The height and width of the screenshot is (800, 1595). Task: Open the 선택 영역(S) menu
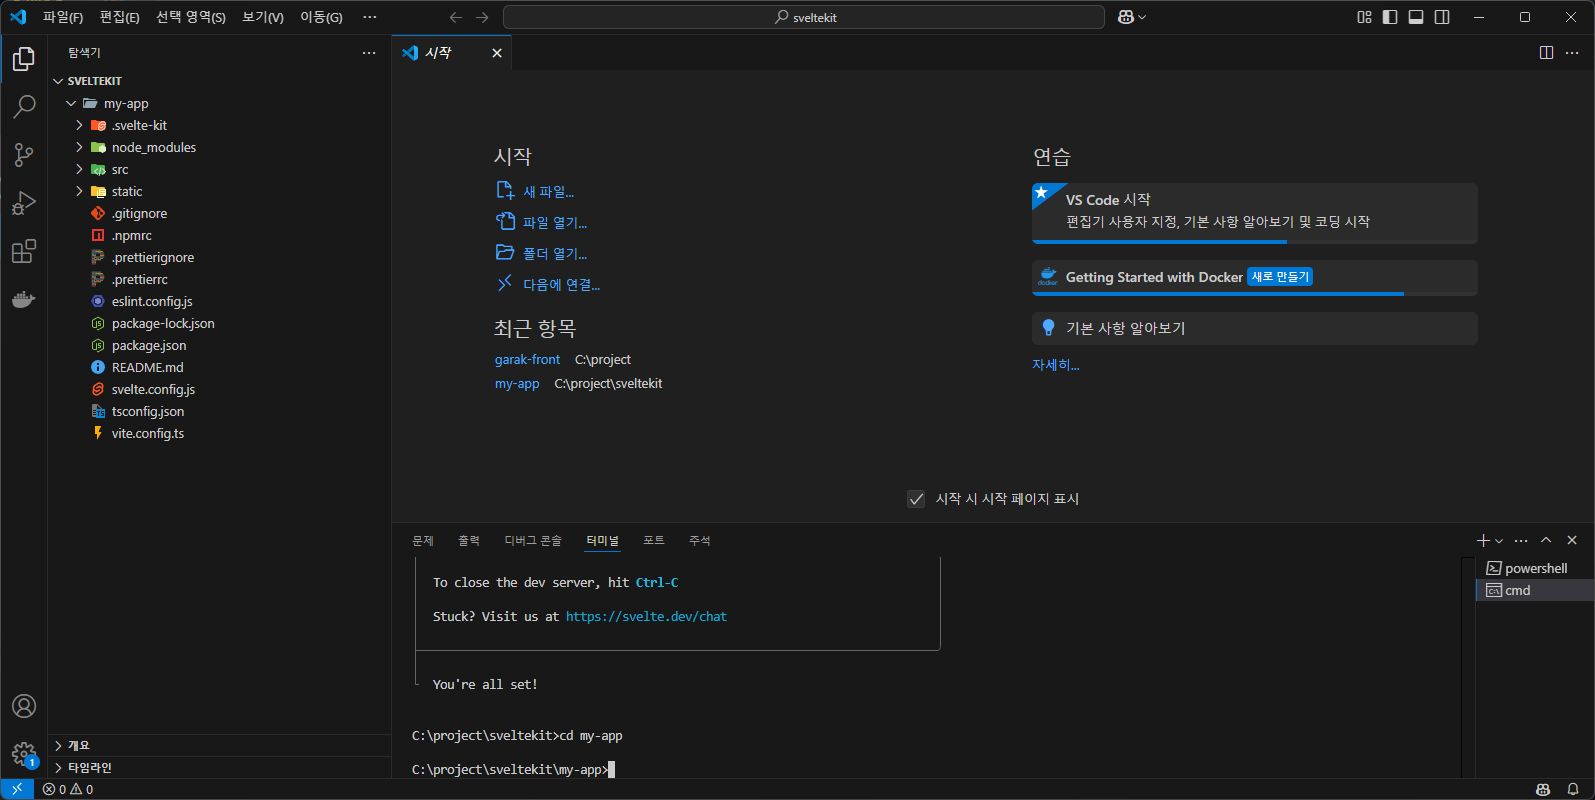coord(191,17)
